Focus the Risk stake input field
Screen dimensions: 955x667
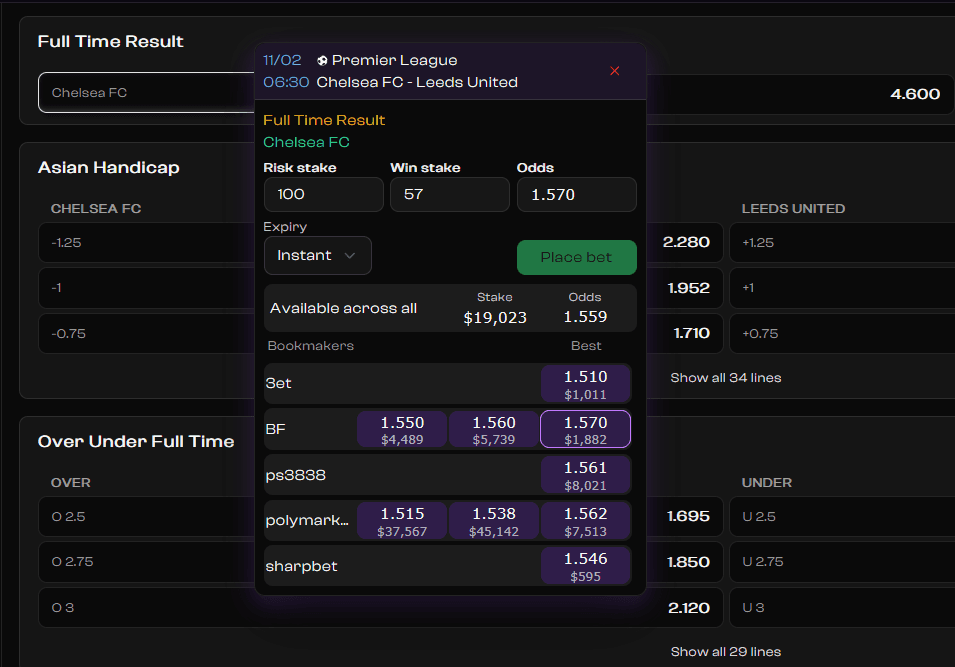(323, 194)
